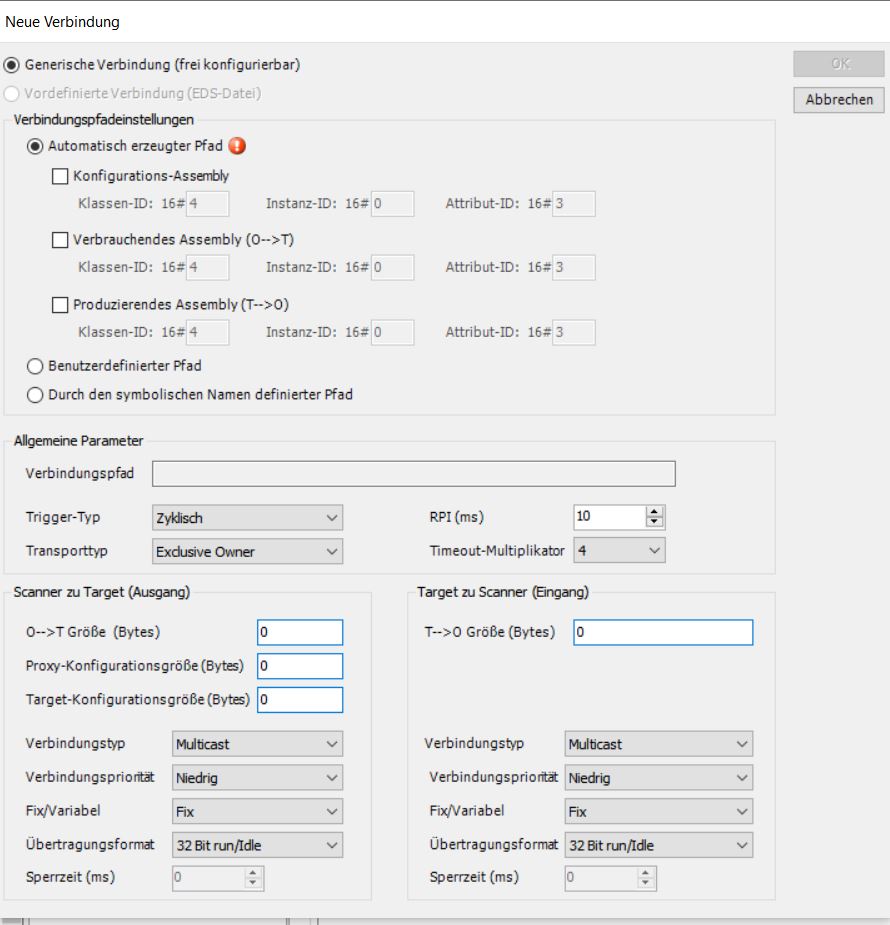Screen dimensions: 890x925
Task: Click the Abbrechen button
Action: (839, 100)
